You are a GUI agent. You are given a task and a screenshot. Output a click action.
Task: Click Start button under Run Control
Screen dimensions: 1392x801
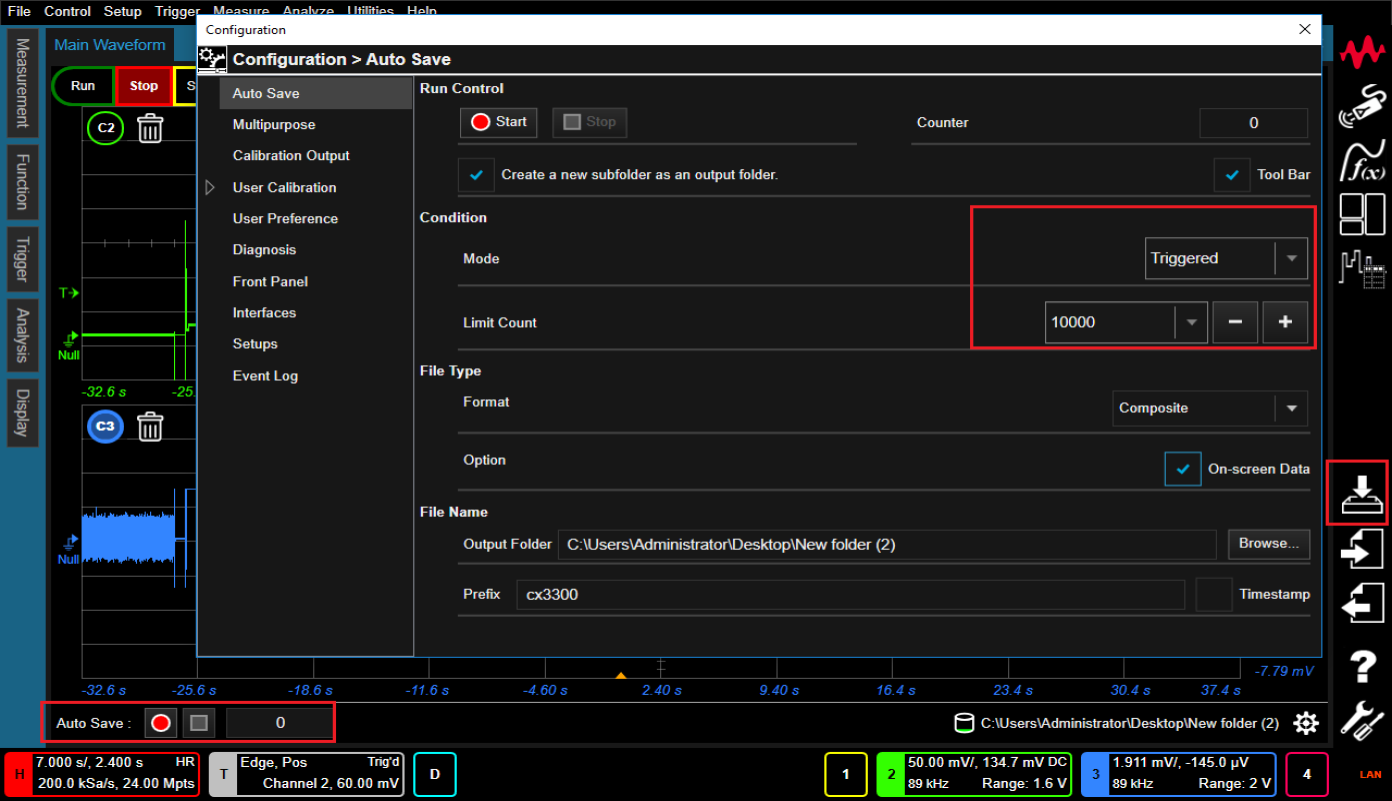pyautogui.click(x=498, y=122)
